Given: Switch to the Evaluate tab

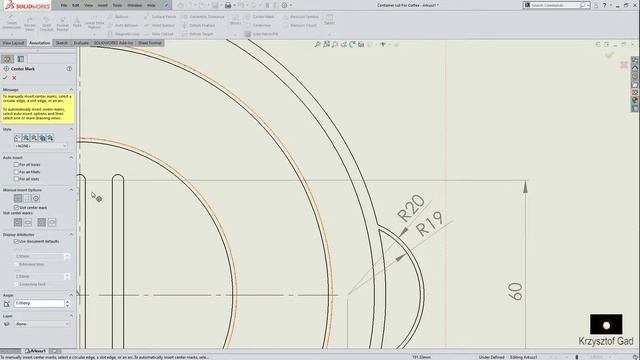Looking at the screenshot, I should pos(81,43).
